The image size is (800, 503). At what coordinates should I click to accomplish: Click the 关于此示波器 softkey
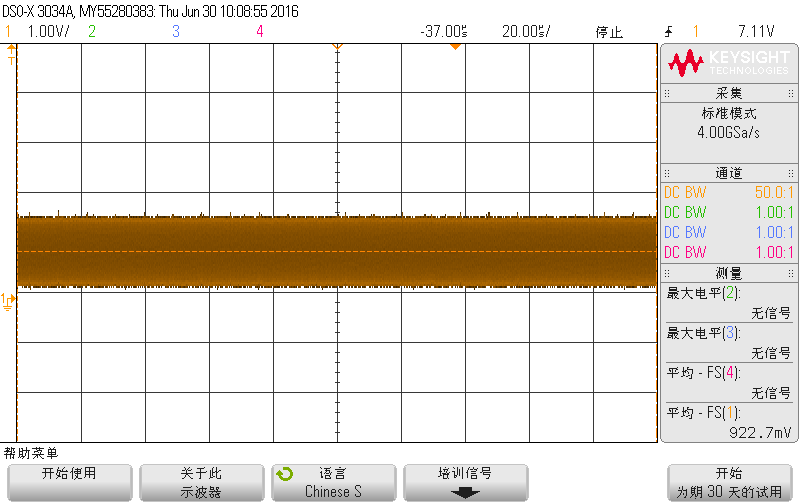202,483
